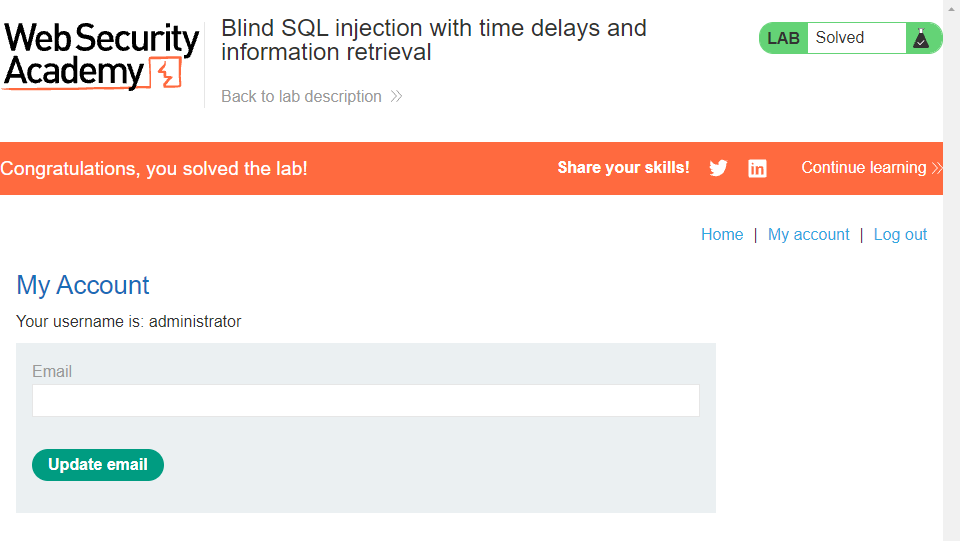Click the Web Security Academy logo

[x=101, y=56]
